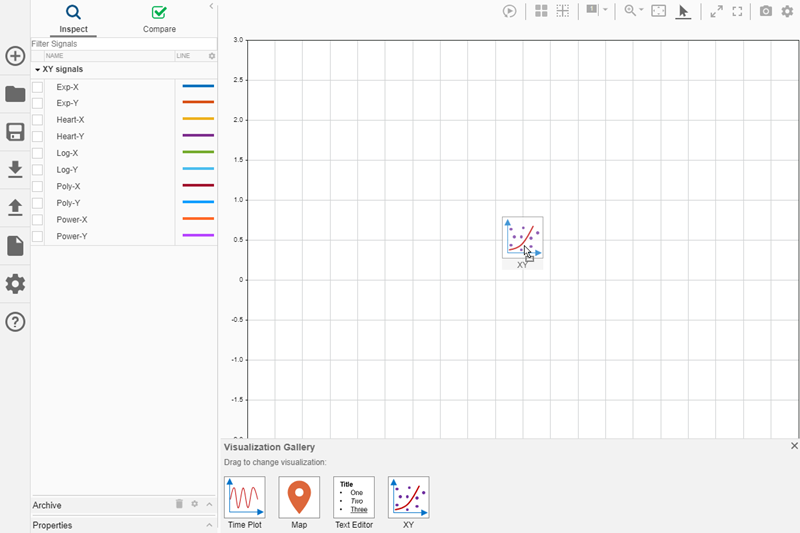
Task: Expand the Properties pane chevron
Action: click(209, 525)
